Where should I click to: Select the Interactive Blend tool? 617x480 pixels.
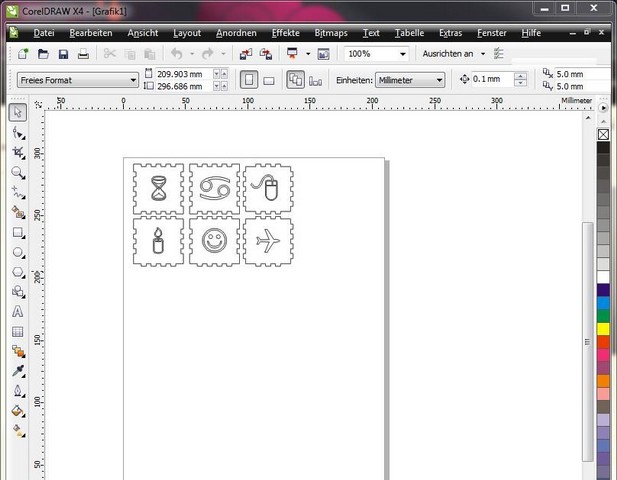click(x=18, y=351)
